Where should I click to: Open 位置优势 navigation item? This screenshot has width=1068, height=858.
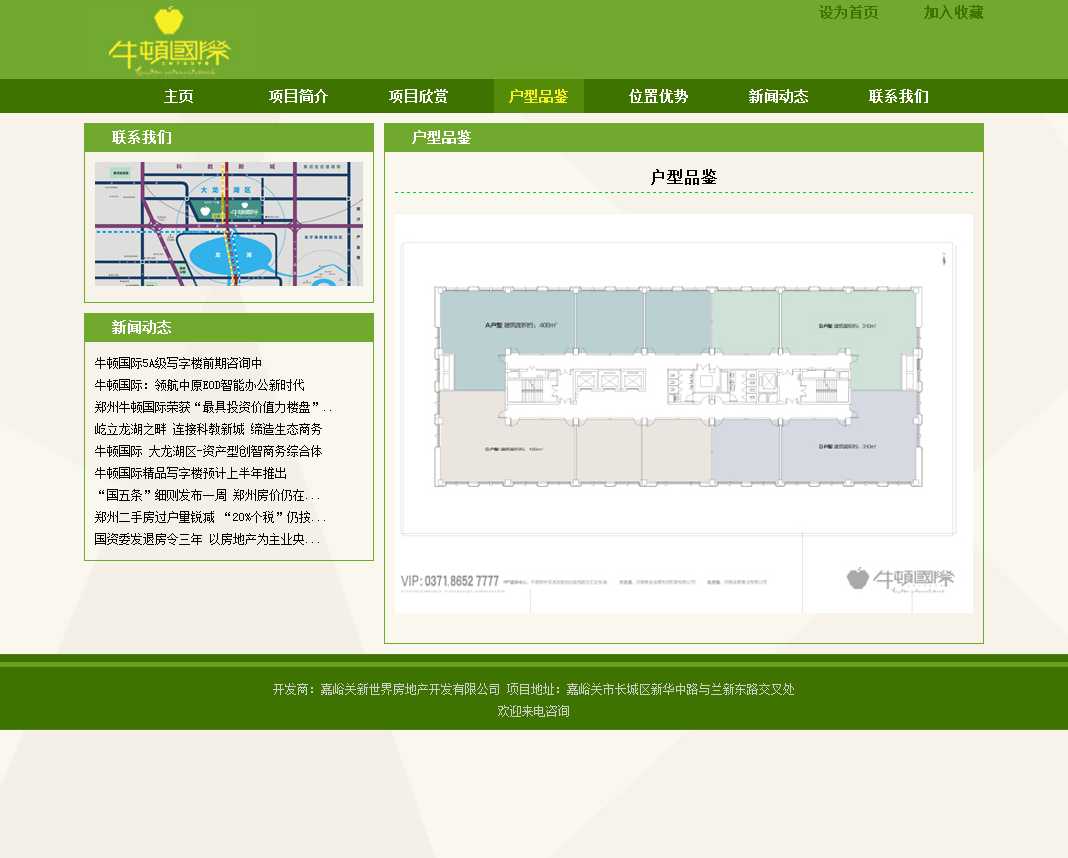(659, 96)
